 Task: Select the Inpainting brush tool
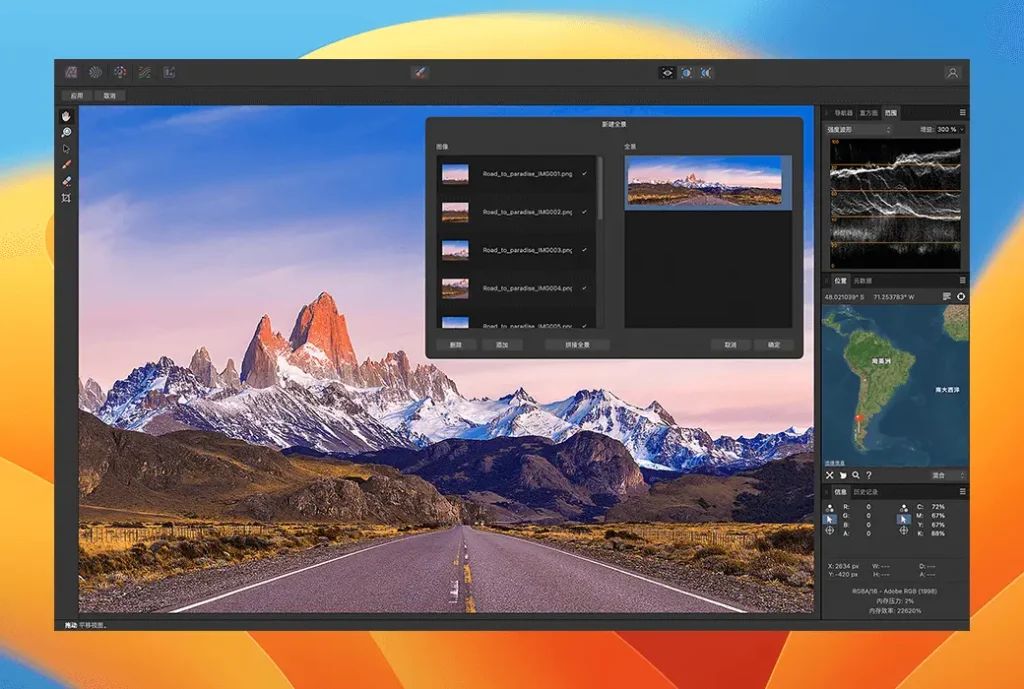point(66,165)
